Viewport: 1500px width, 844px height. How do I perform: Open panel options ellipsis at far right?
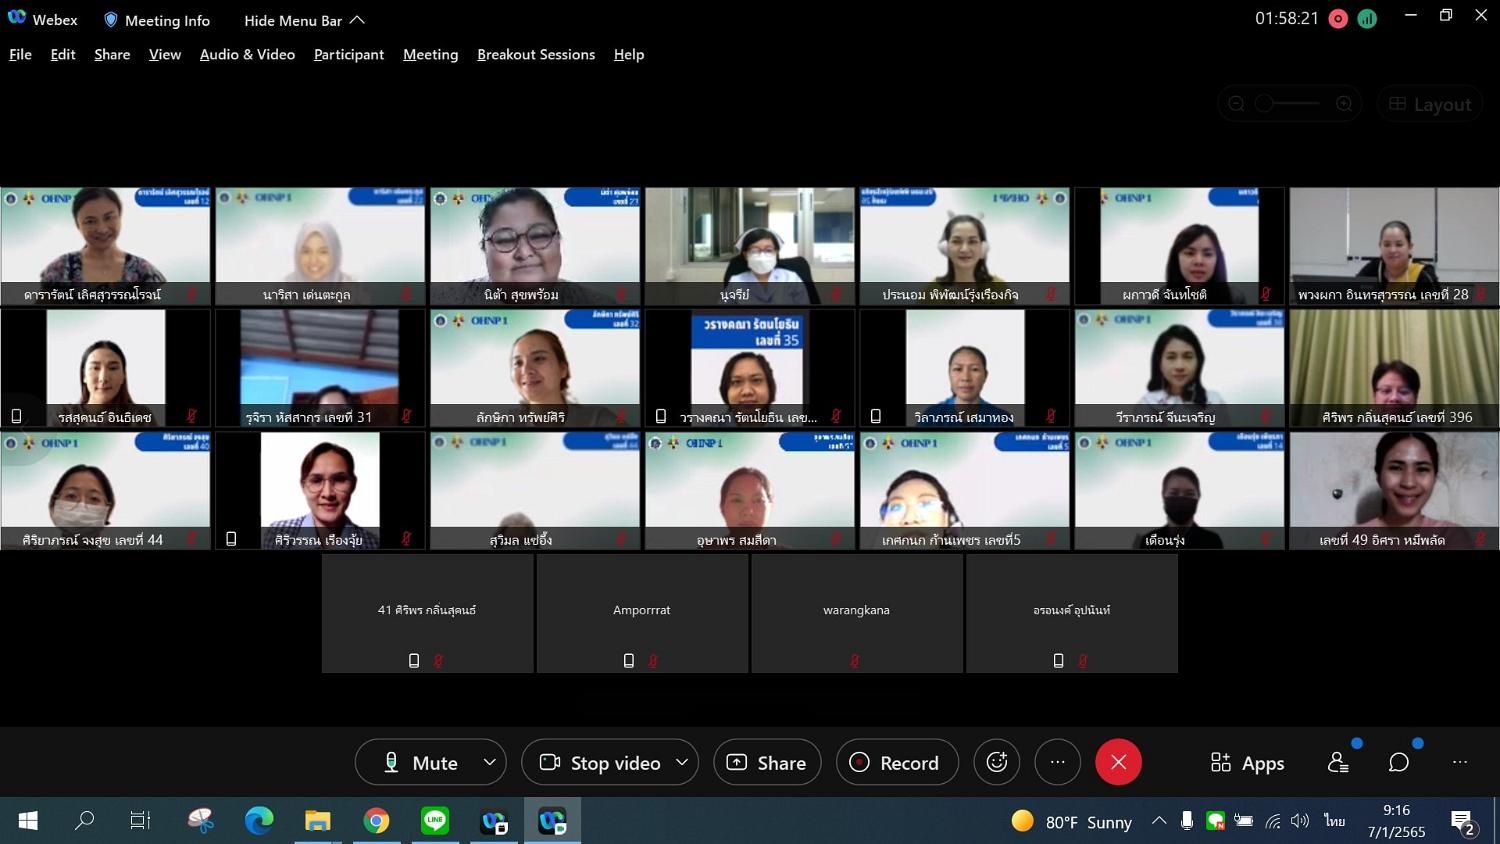pos(1460,762)
